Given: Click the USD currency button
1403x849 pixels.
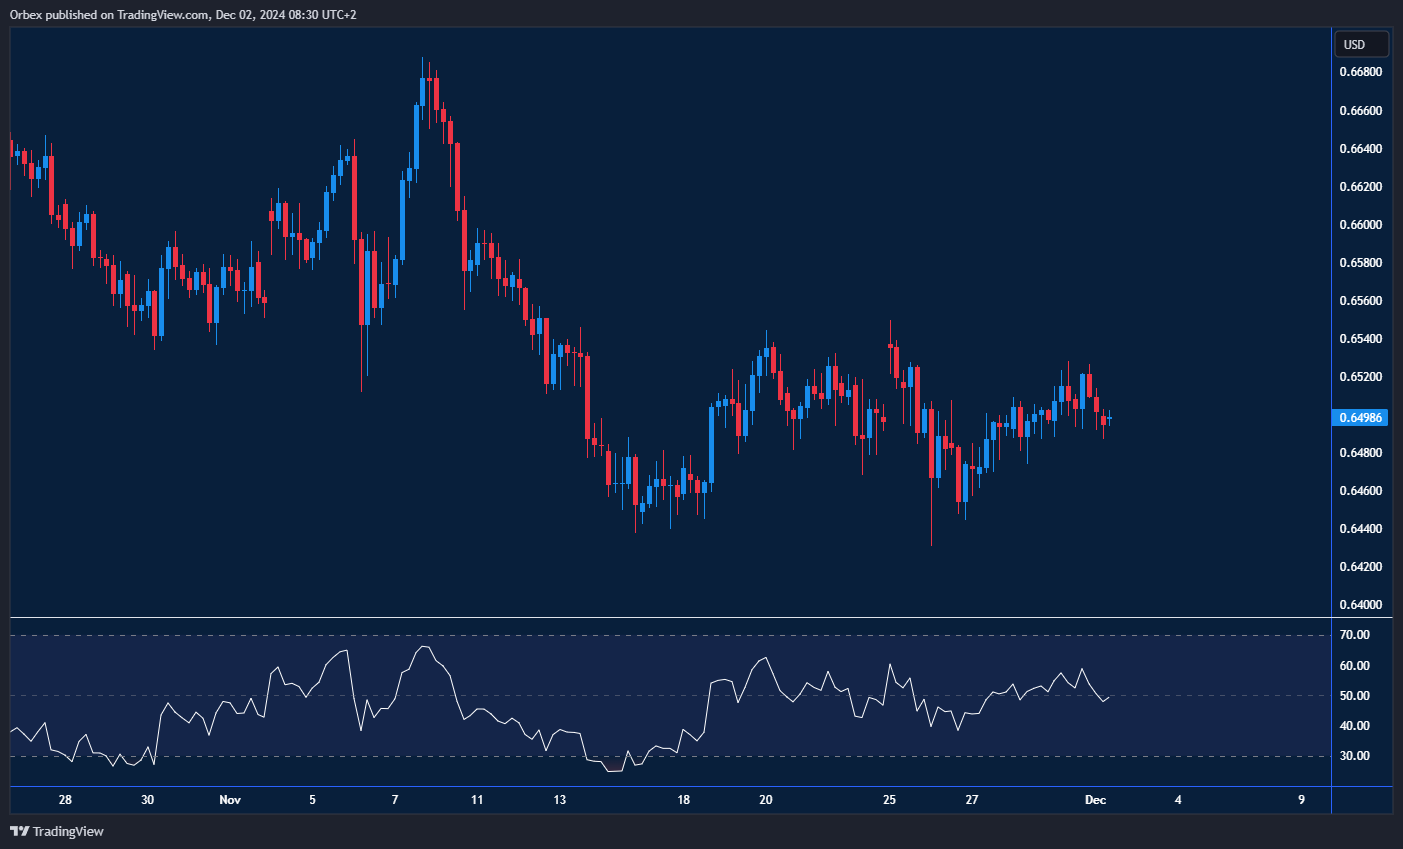Looking at the screenshot, I should click(1361, 43).
